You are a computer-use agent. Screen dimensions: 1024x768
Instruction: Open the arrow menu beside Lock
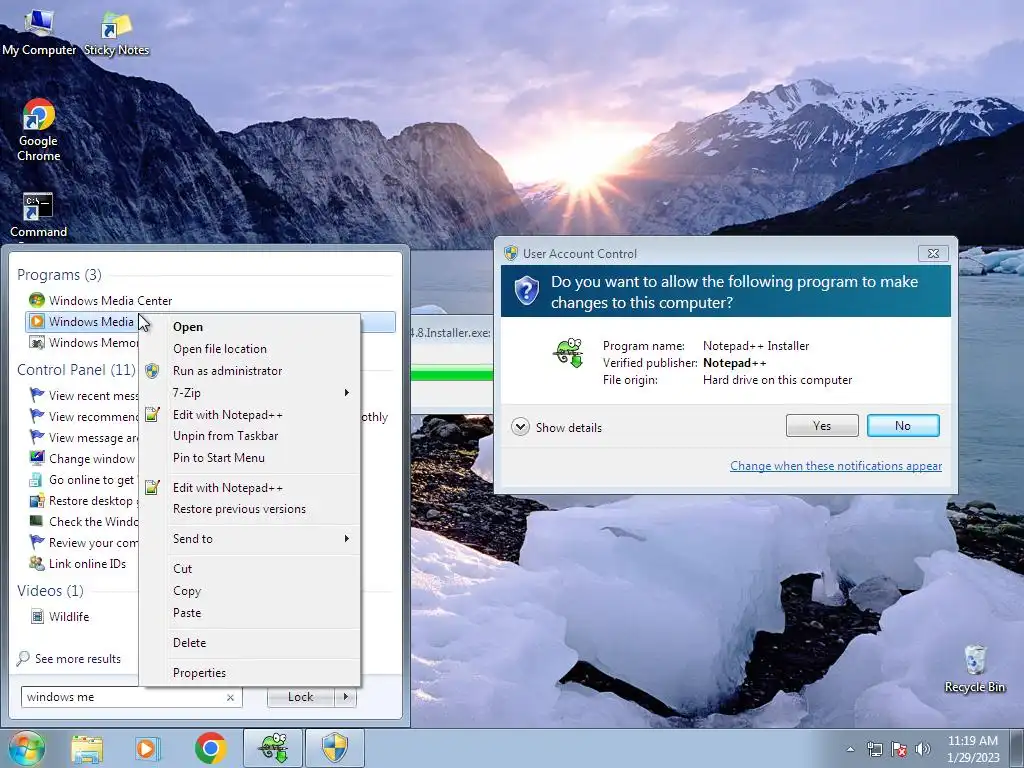coord(345,697)
